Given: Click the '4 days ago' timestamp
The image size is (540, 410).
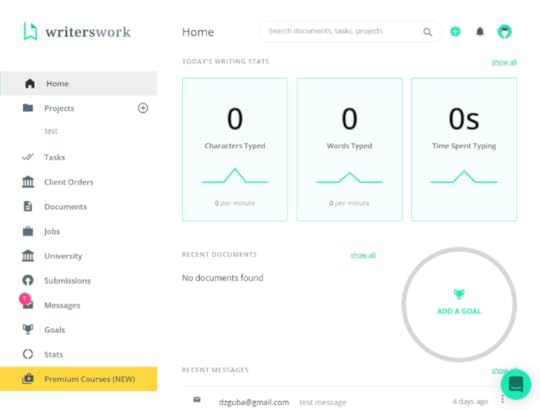Looking at the screenshot, I should (x=470, y=402).
